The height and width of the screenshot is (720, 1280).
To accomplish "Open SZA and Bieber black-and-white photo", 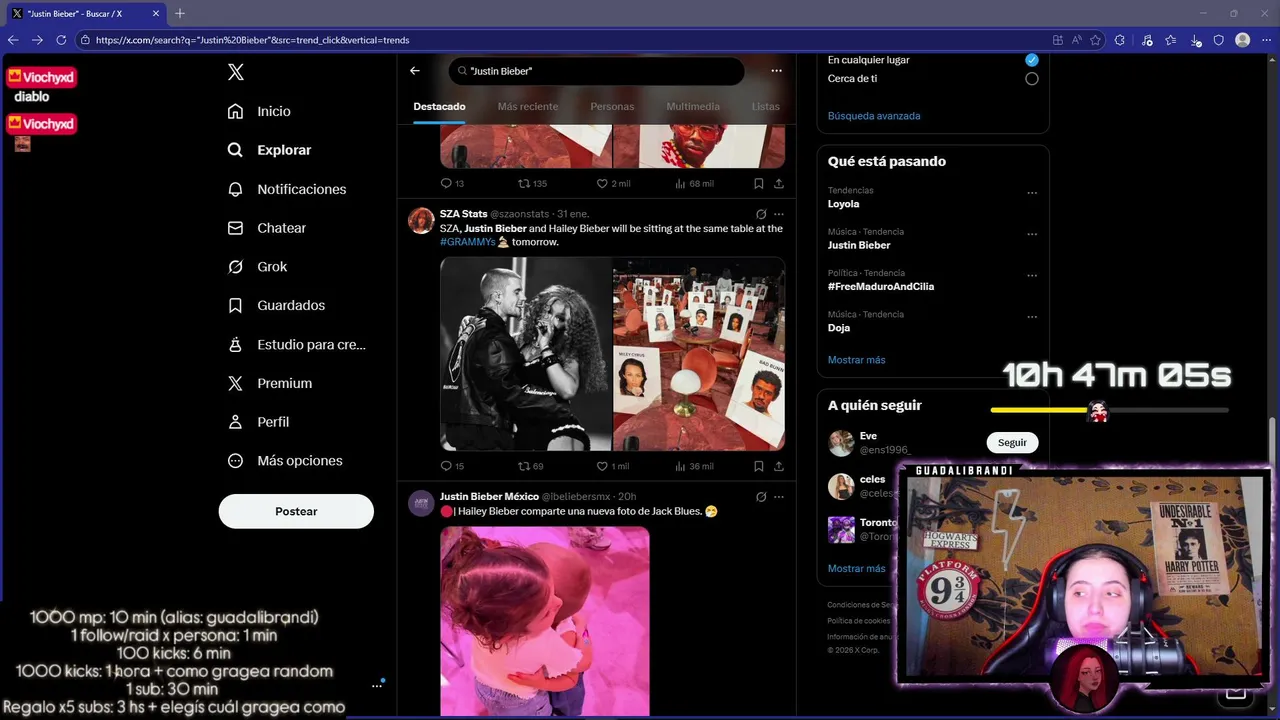I will (x=526, y=354).
